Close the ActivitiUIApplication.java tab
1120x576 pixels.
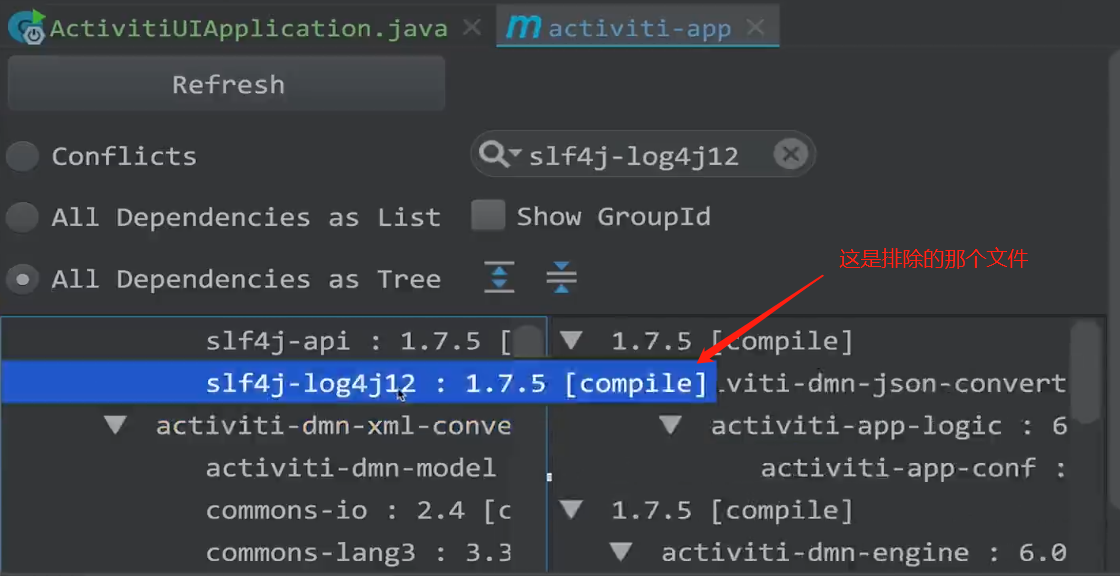point(471,28)
